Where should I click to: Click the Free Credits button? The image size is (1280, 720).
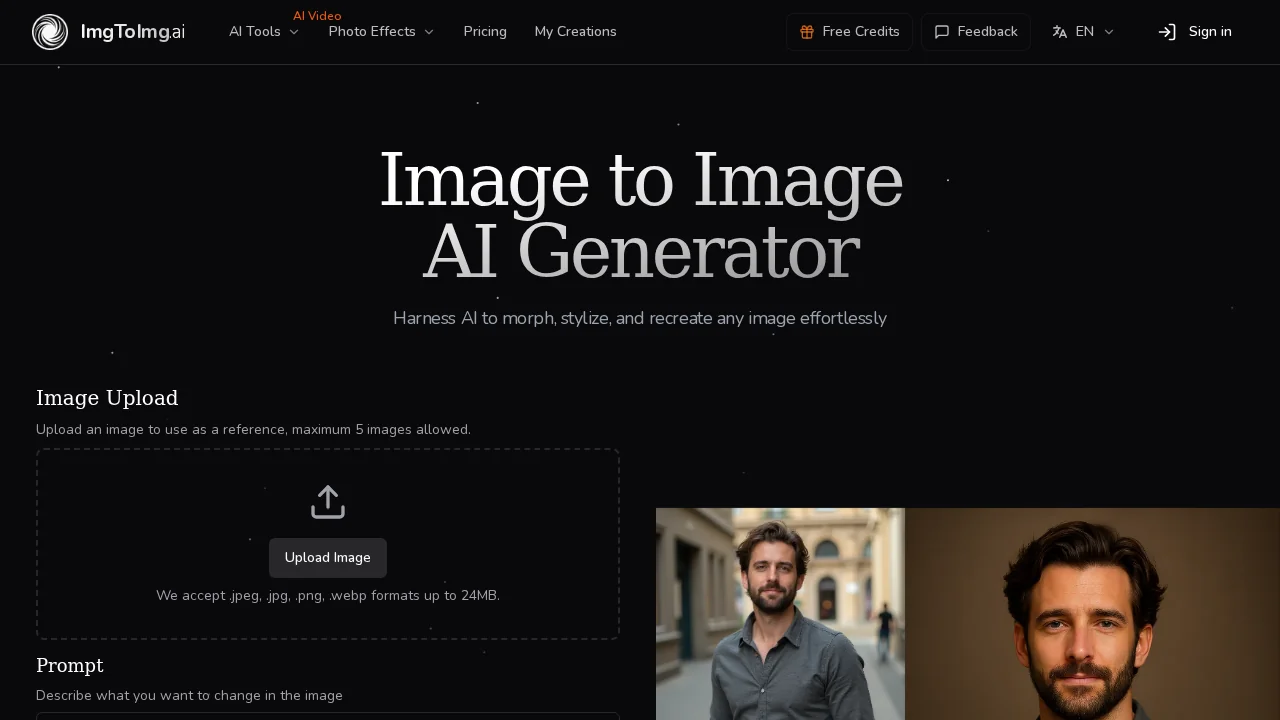(849, 32)
